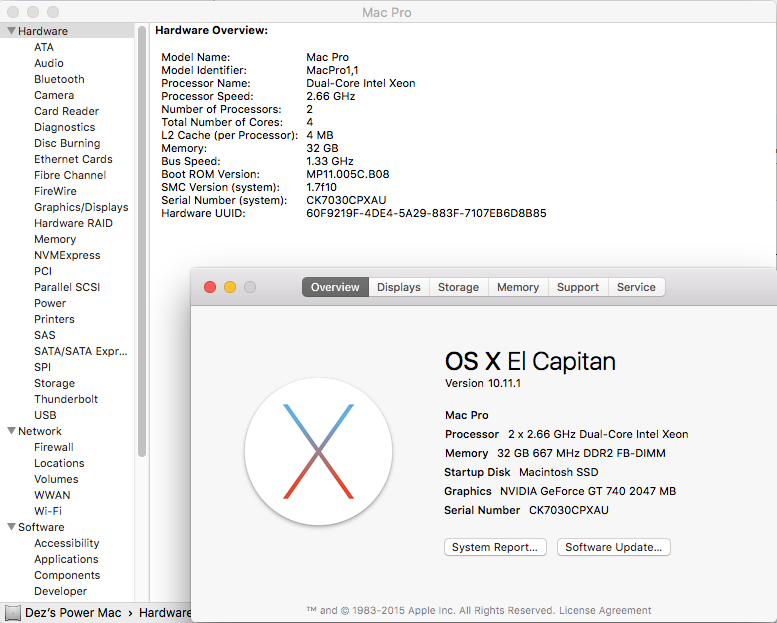This screenshot has height=623, width=777.
Task: Click the Boot ROM Version value MP11.005C.B08
Action: click(347, 174)
